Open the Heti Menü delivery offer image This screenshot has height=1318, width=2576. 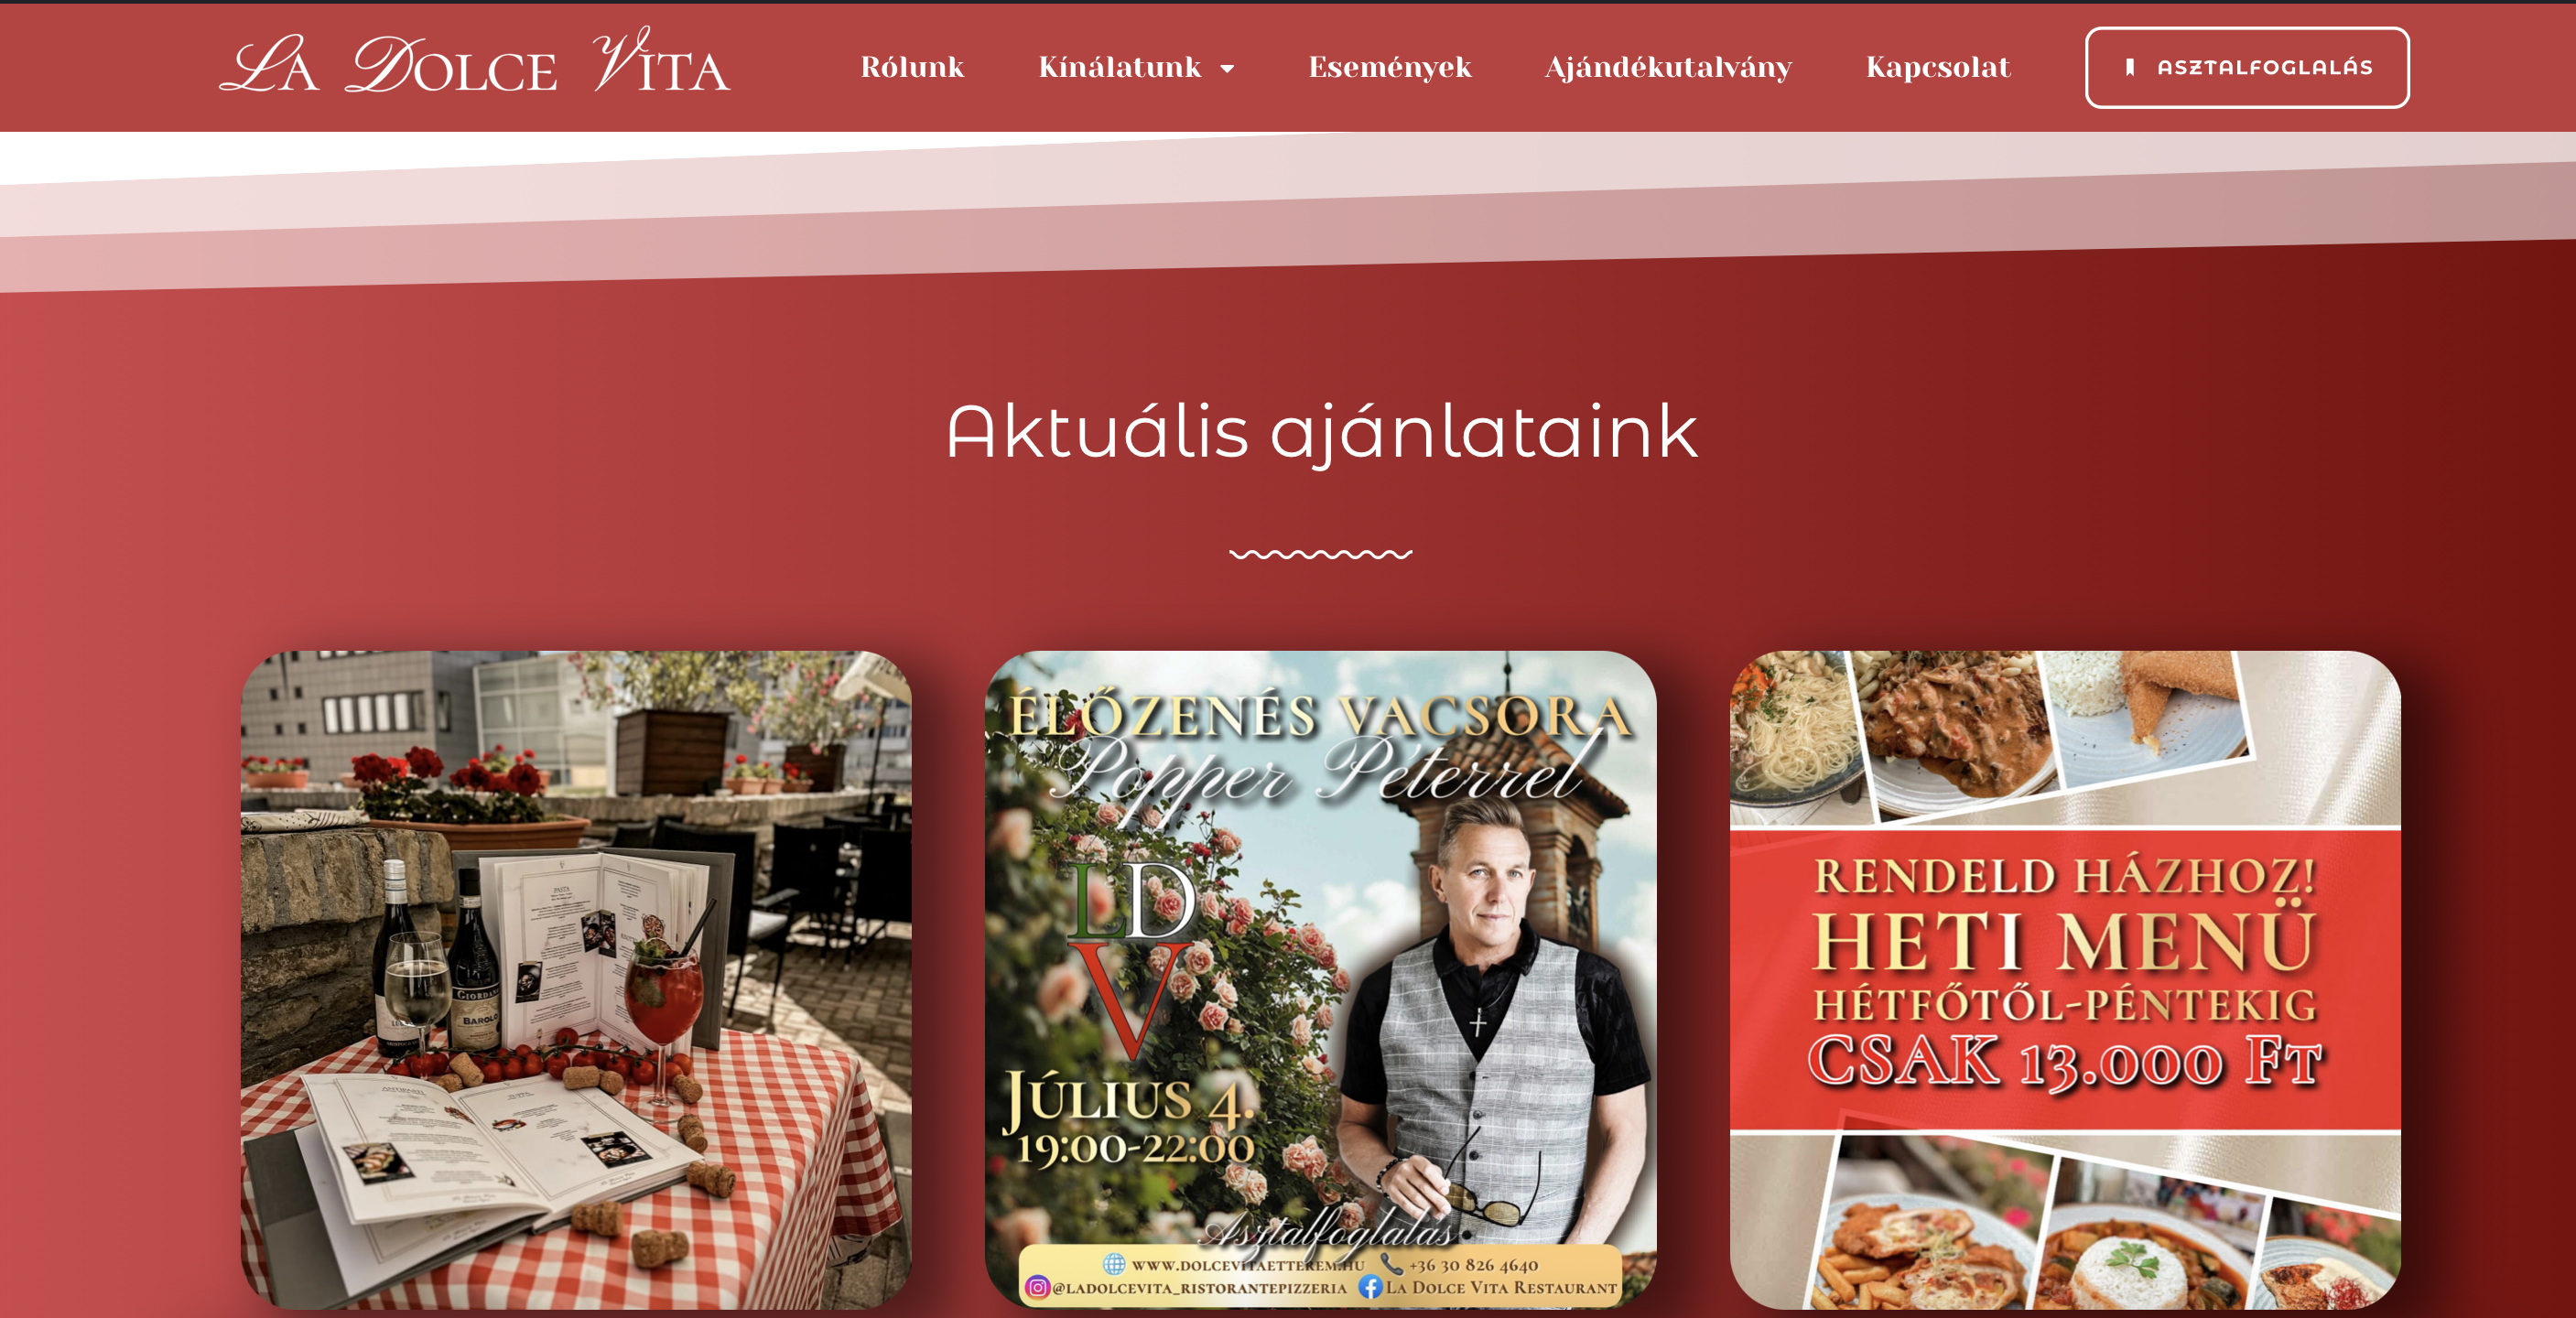click(x=2065, y=980)
